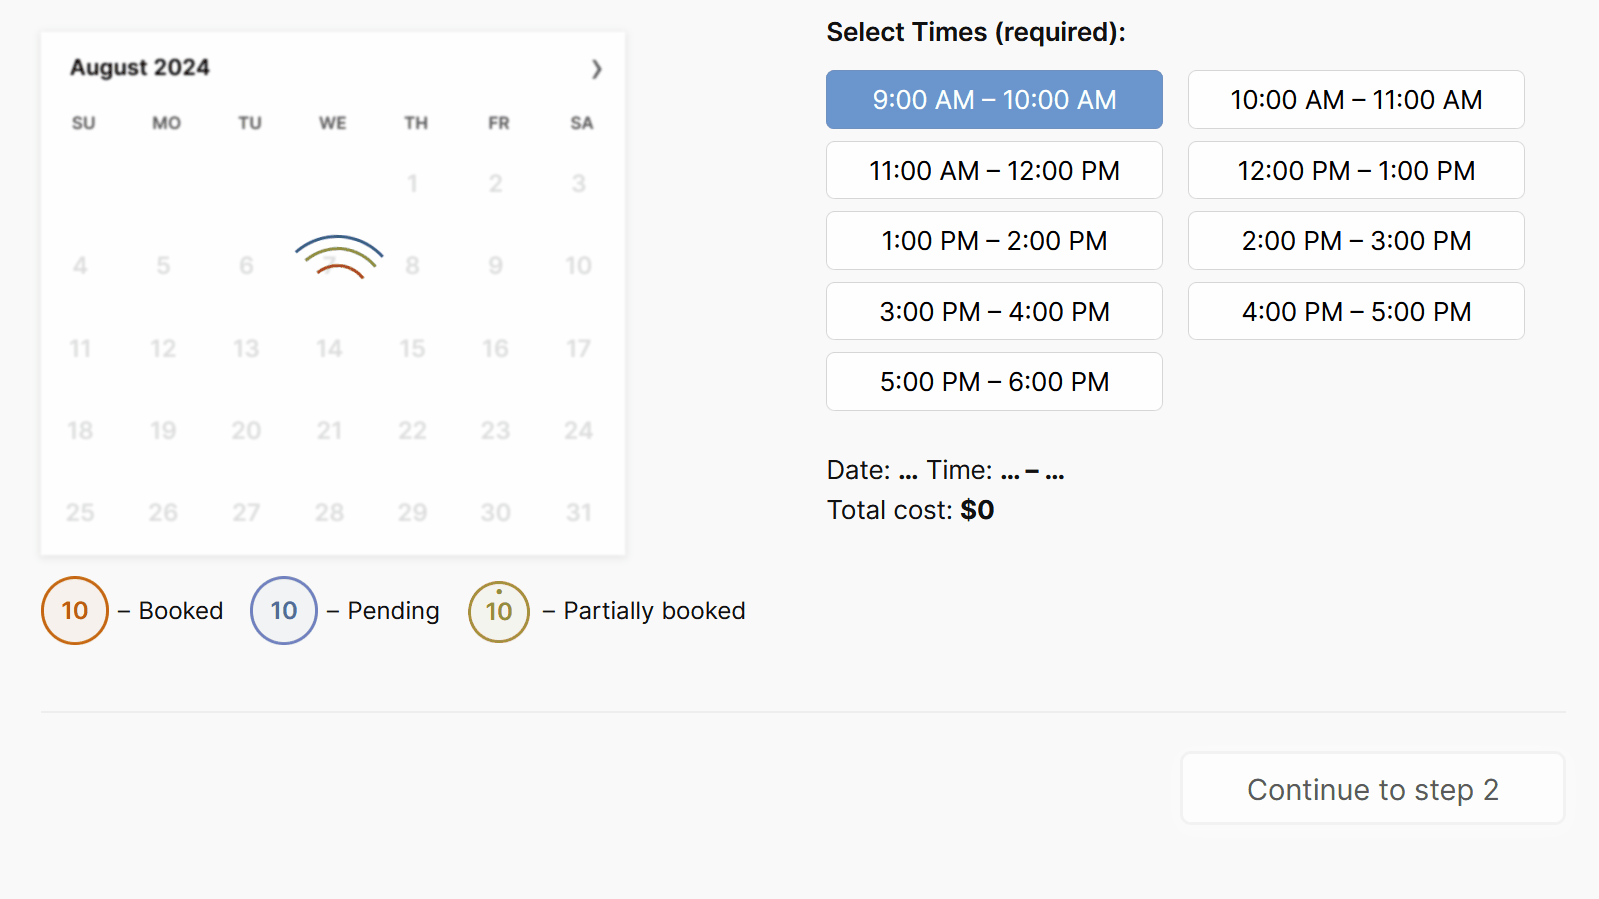This screenshot has height=899, width=1599.
Task: Go to next month using the chevron arrow
Action: (596, 69)
